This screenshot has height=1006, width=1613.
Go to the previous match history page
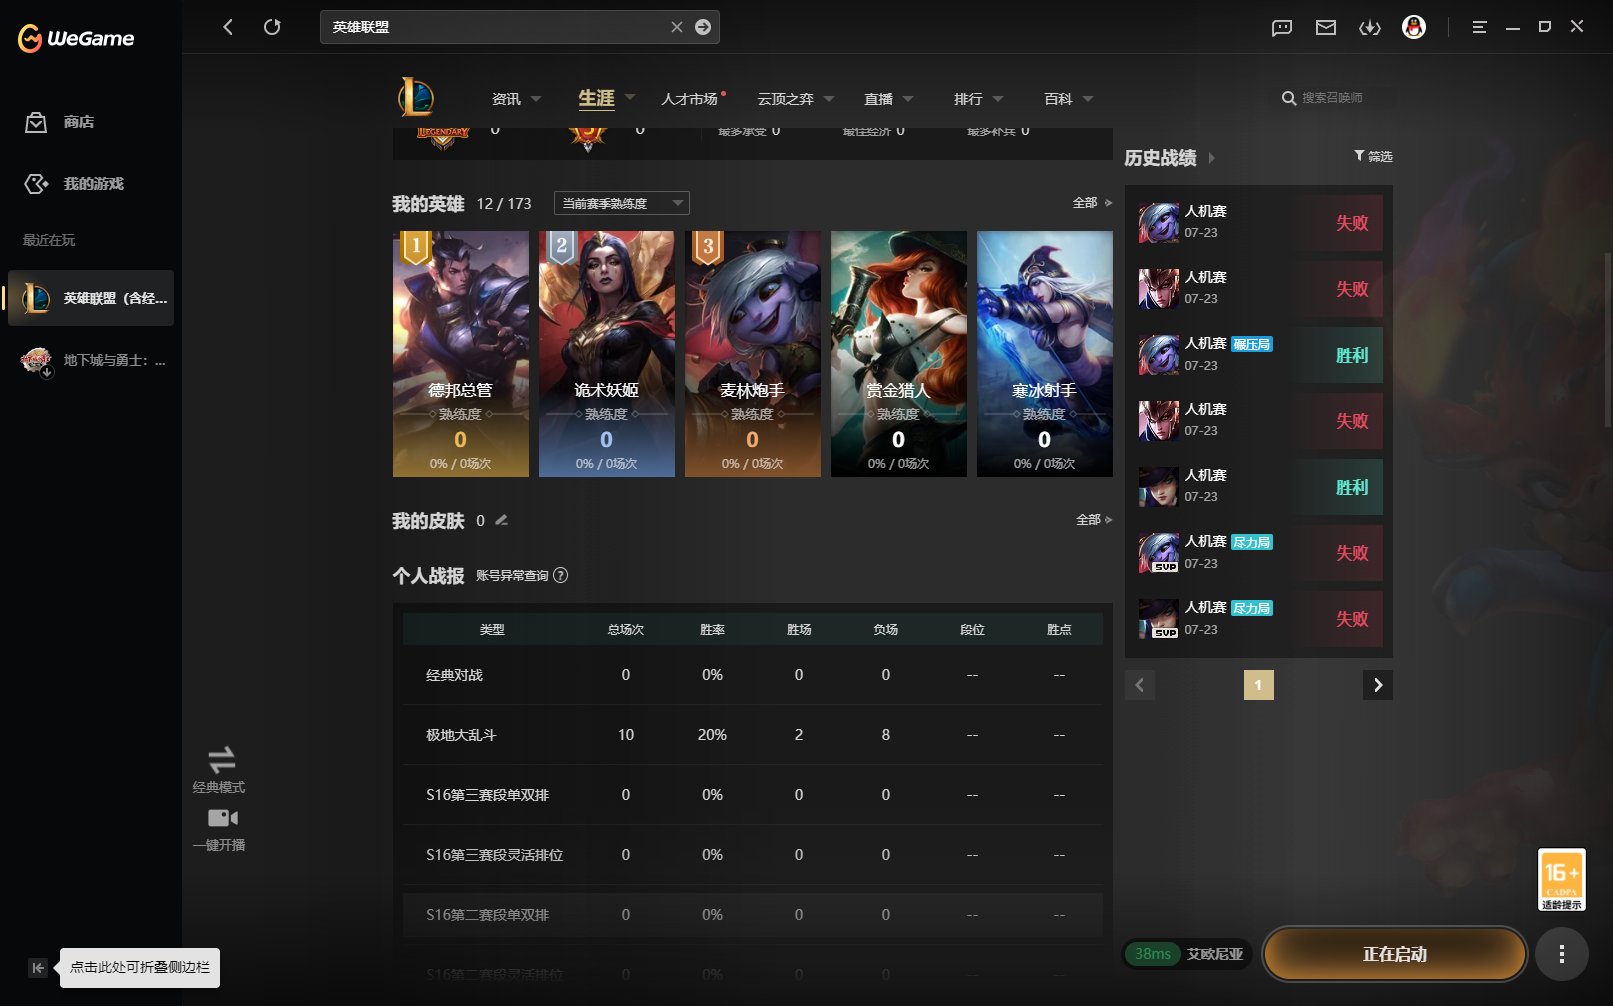tap(1140, 685)
